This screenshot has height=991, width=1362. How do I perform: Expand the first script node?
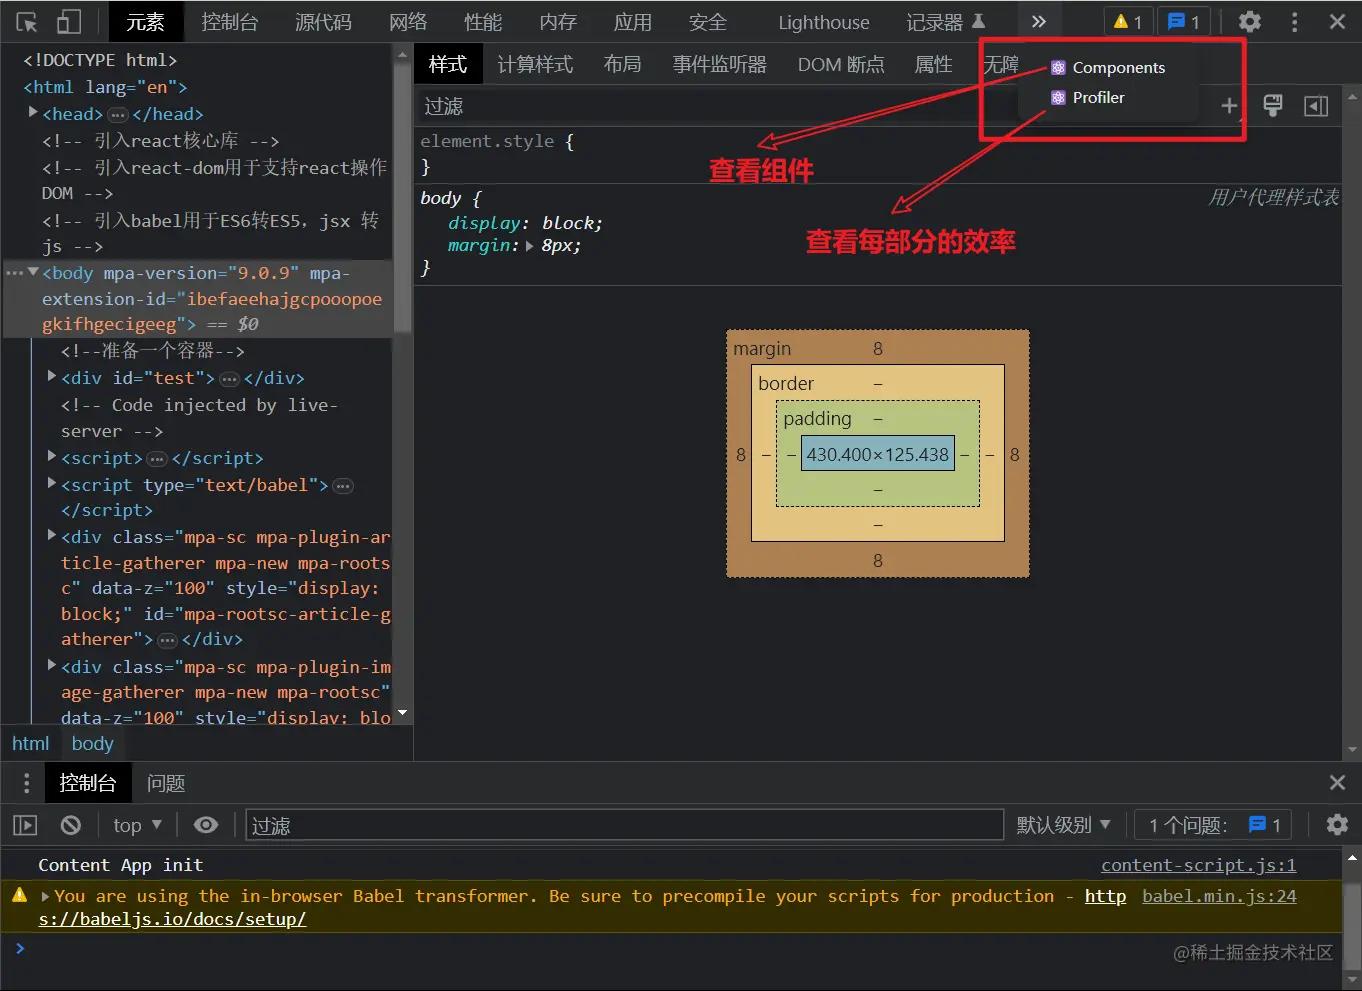click(52, 457)
